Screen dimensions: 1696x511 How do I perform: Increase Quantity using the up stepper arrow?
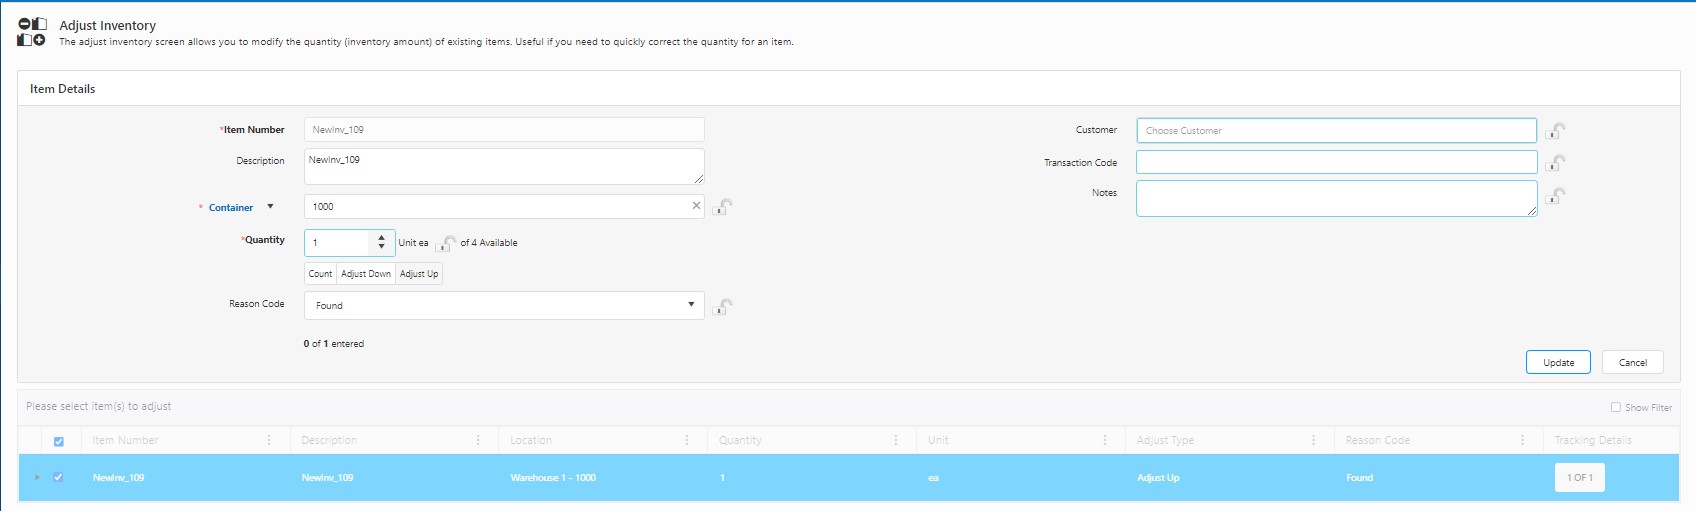(381, 238)
